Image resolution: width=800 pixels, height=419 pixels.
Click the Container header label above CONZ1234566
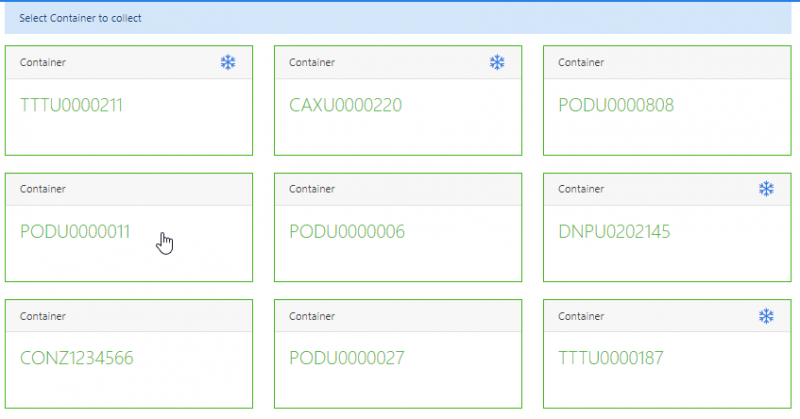pos(43,316)
